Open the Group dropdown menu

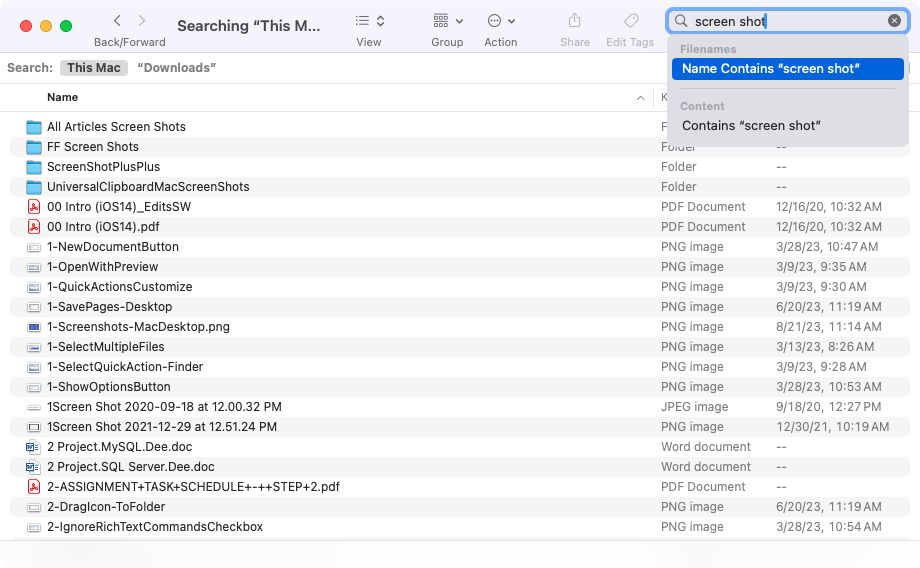pos(447,21)
